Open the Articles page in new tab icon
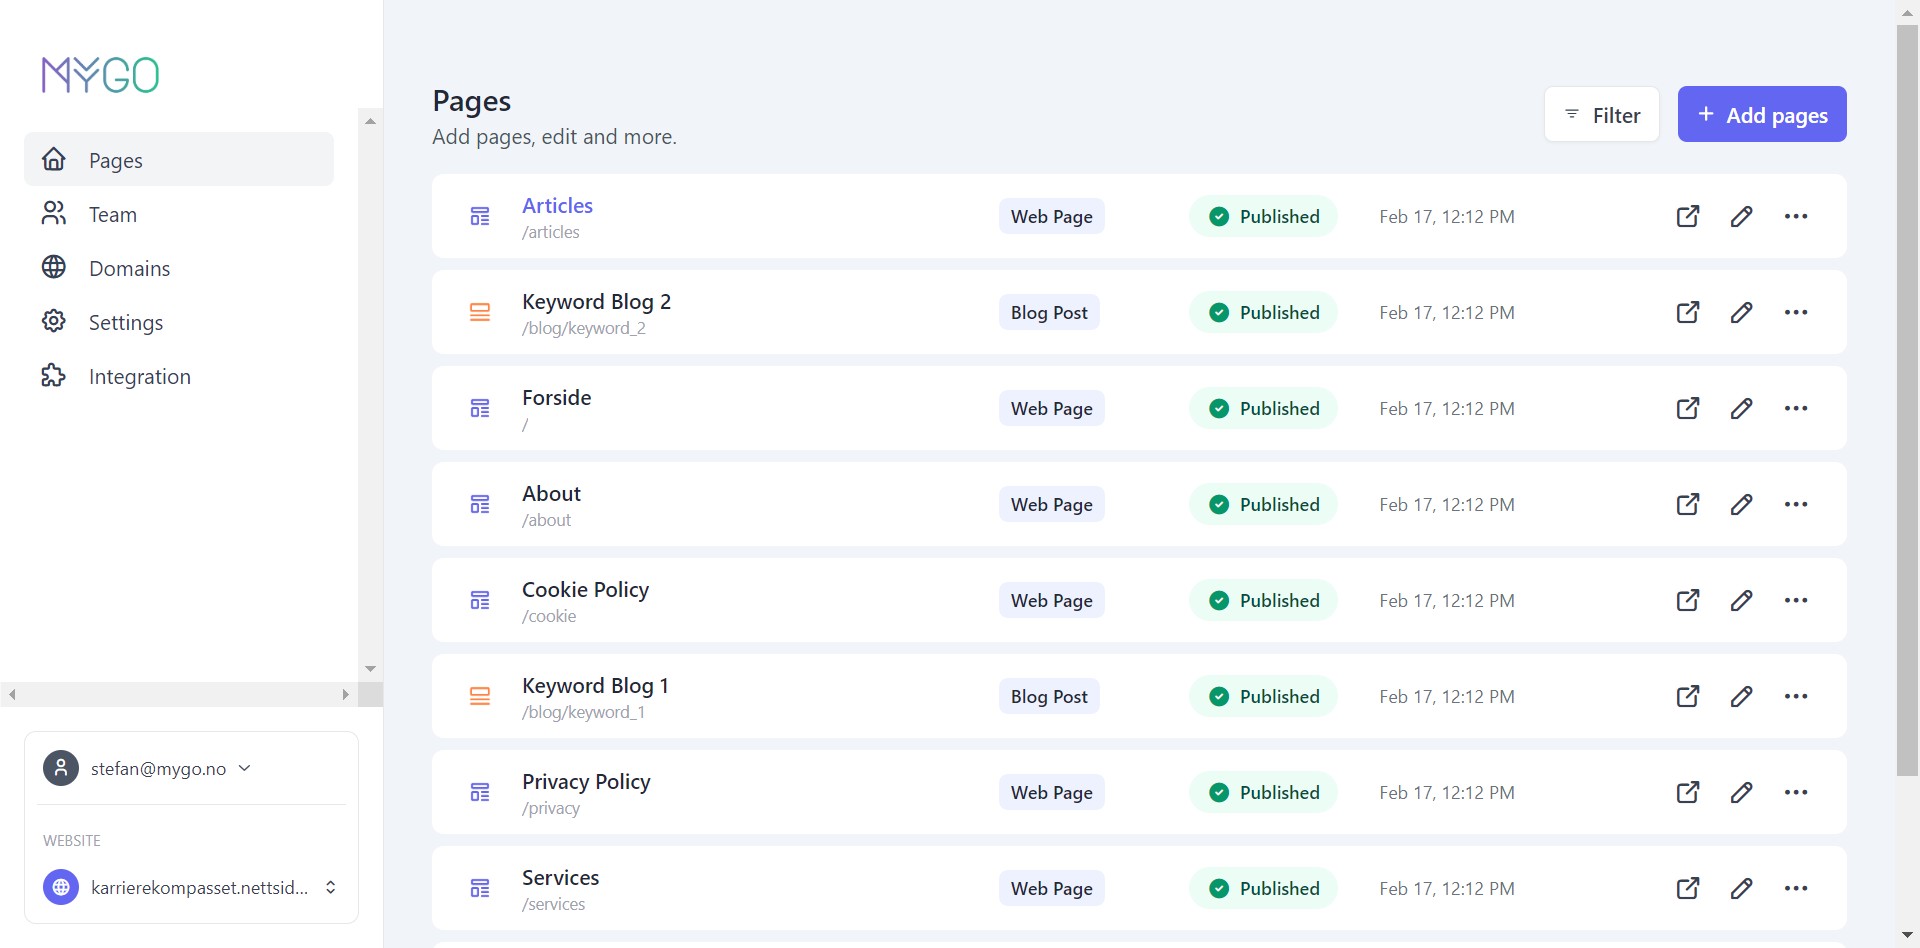This screenshot has width=1920, height=948. [x=1687, y=216]
